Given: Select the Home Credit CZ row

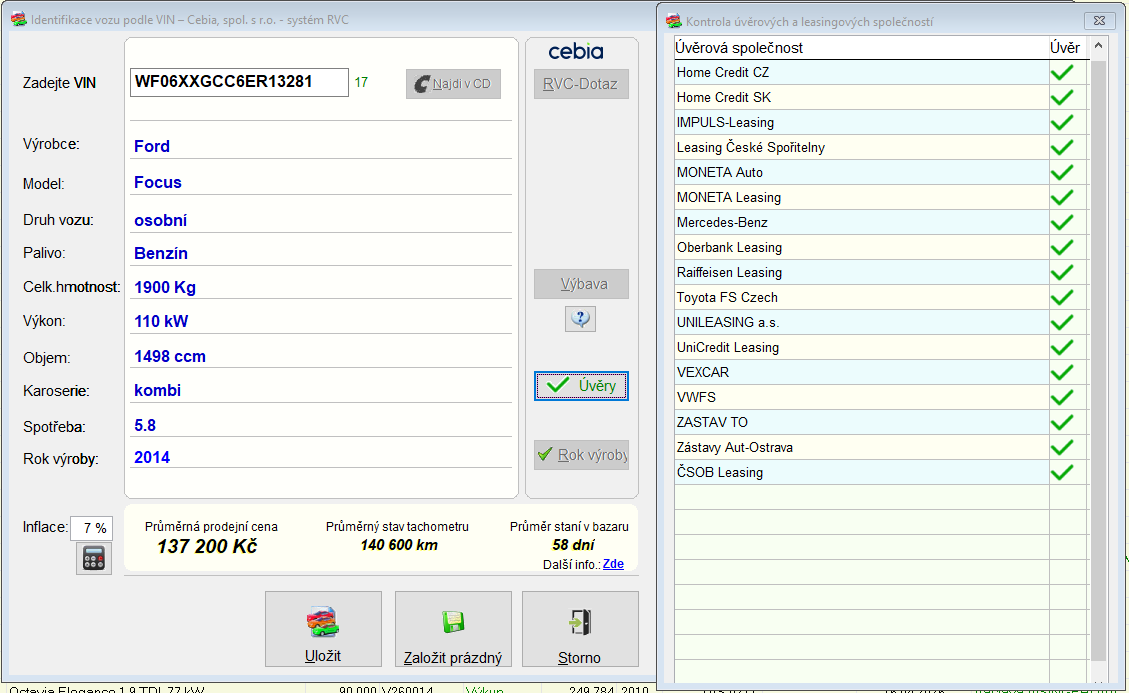Looking at the screenshot, I should (x=881, y=72).
